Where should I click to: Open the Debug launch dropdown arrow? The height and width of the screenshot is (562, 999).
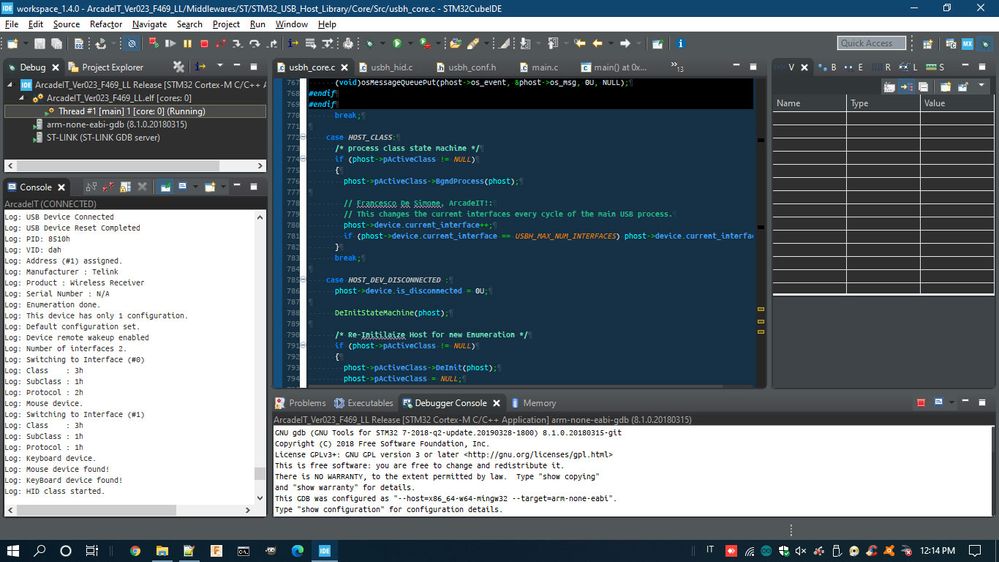click(x=382, y=43)
